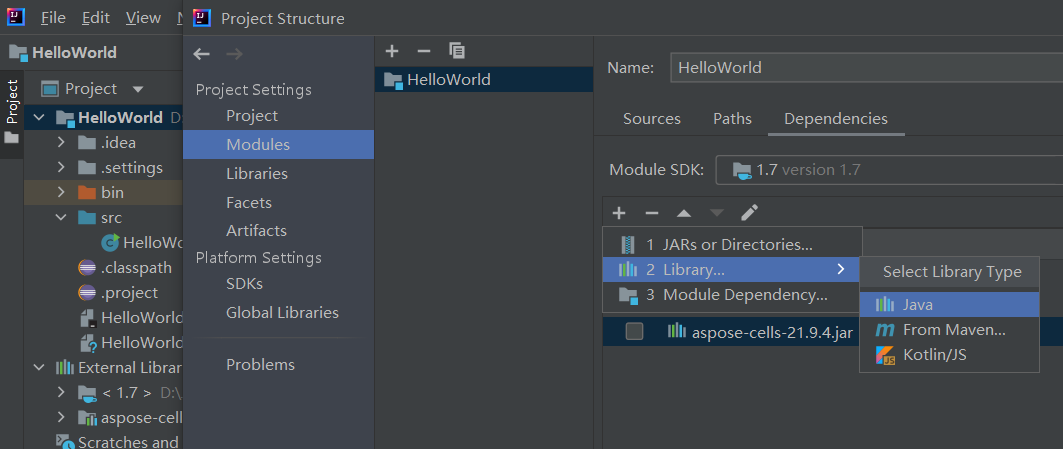Move dependency up arrow
Screen dimensions: 1063x449
(x=684, y=213)
